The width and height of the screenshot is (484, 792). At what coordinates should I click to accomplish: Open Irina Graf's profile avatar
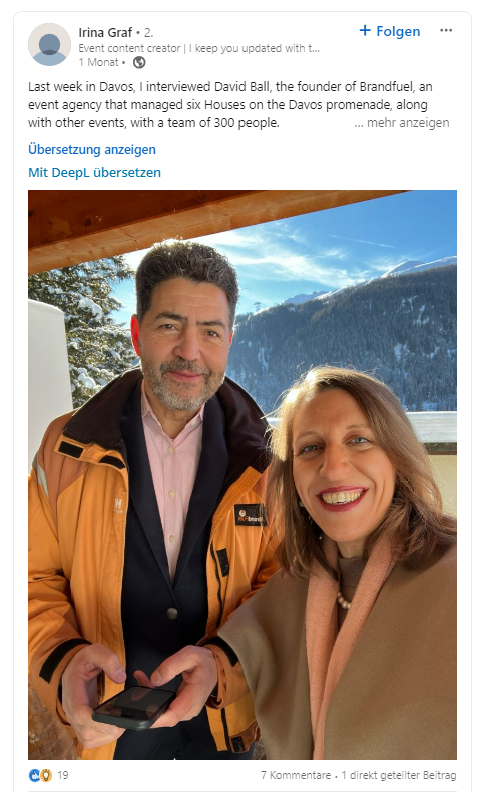[49, 44]
